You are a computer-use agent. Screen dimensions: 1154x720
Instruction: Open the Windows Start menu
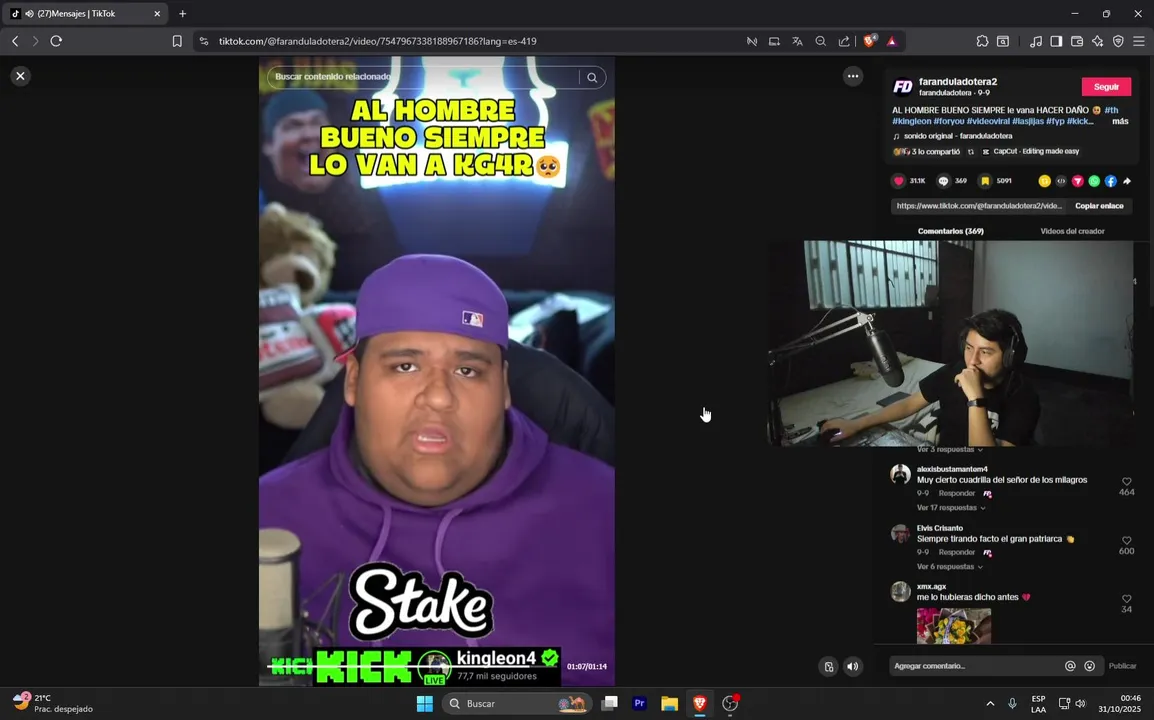pyautogui.click(x=425, y=704)
